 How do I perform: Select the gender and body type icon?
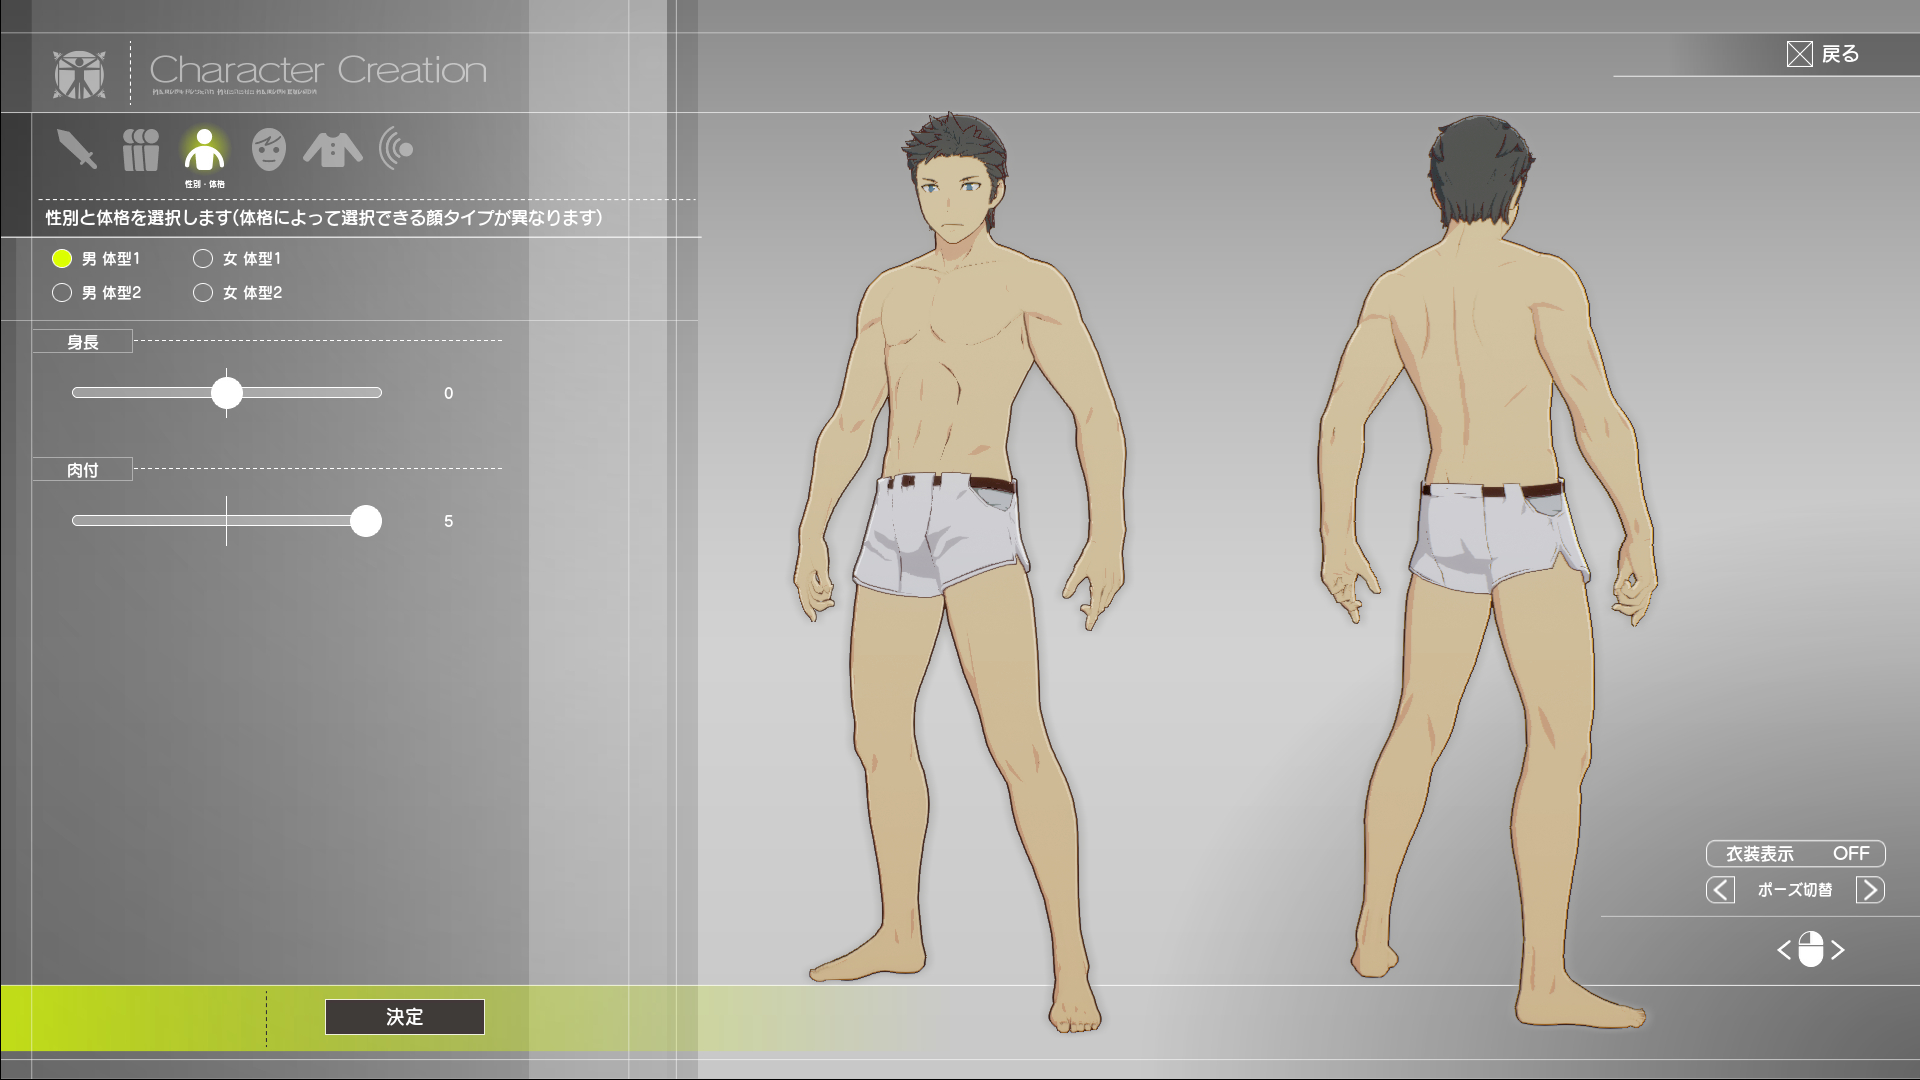tap(204, 150)
